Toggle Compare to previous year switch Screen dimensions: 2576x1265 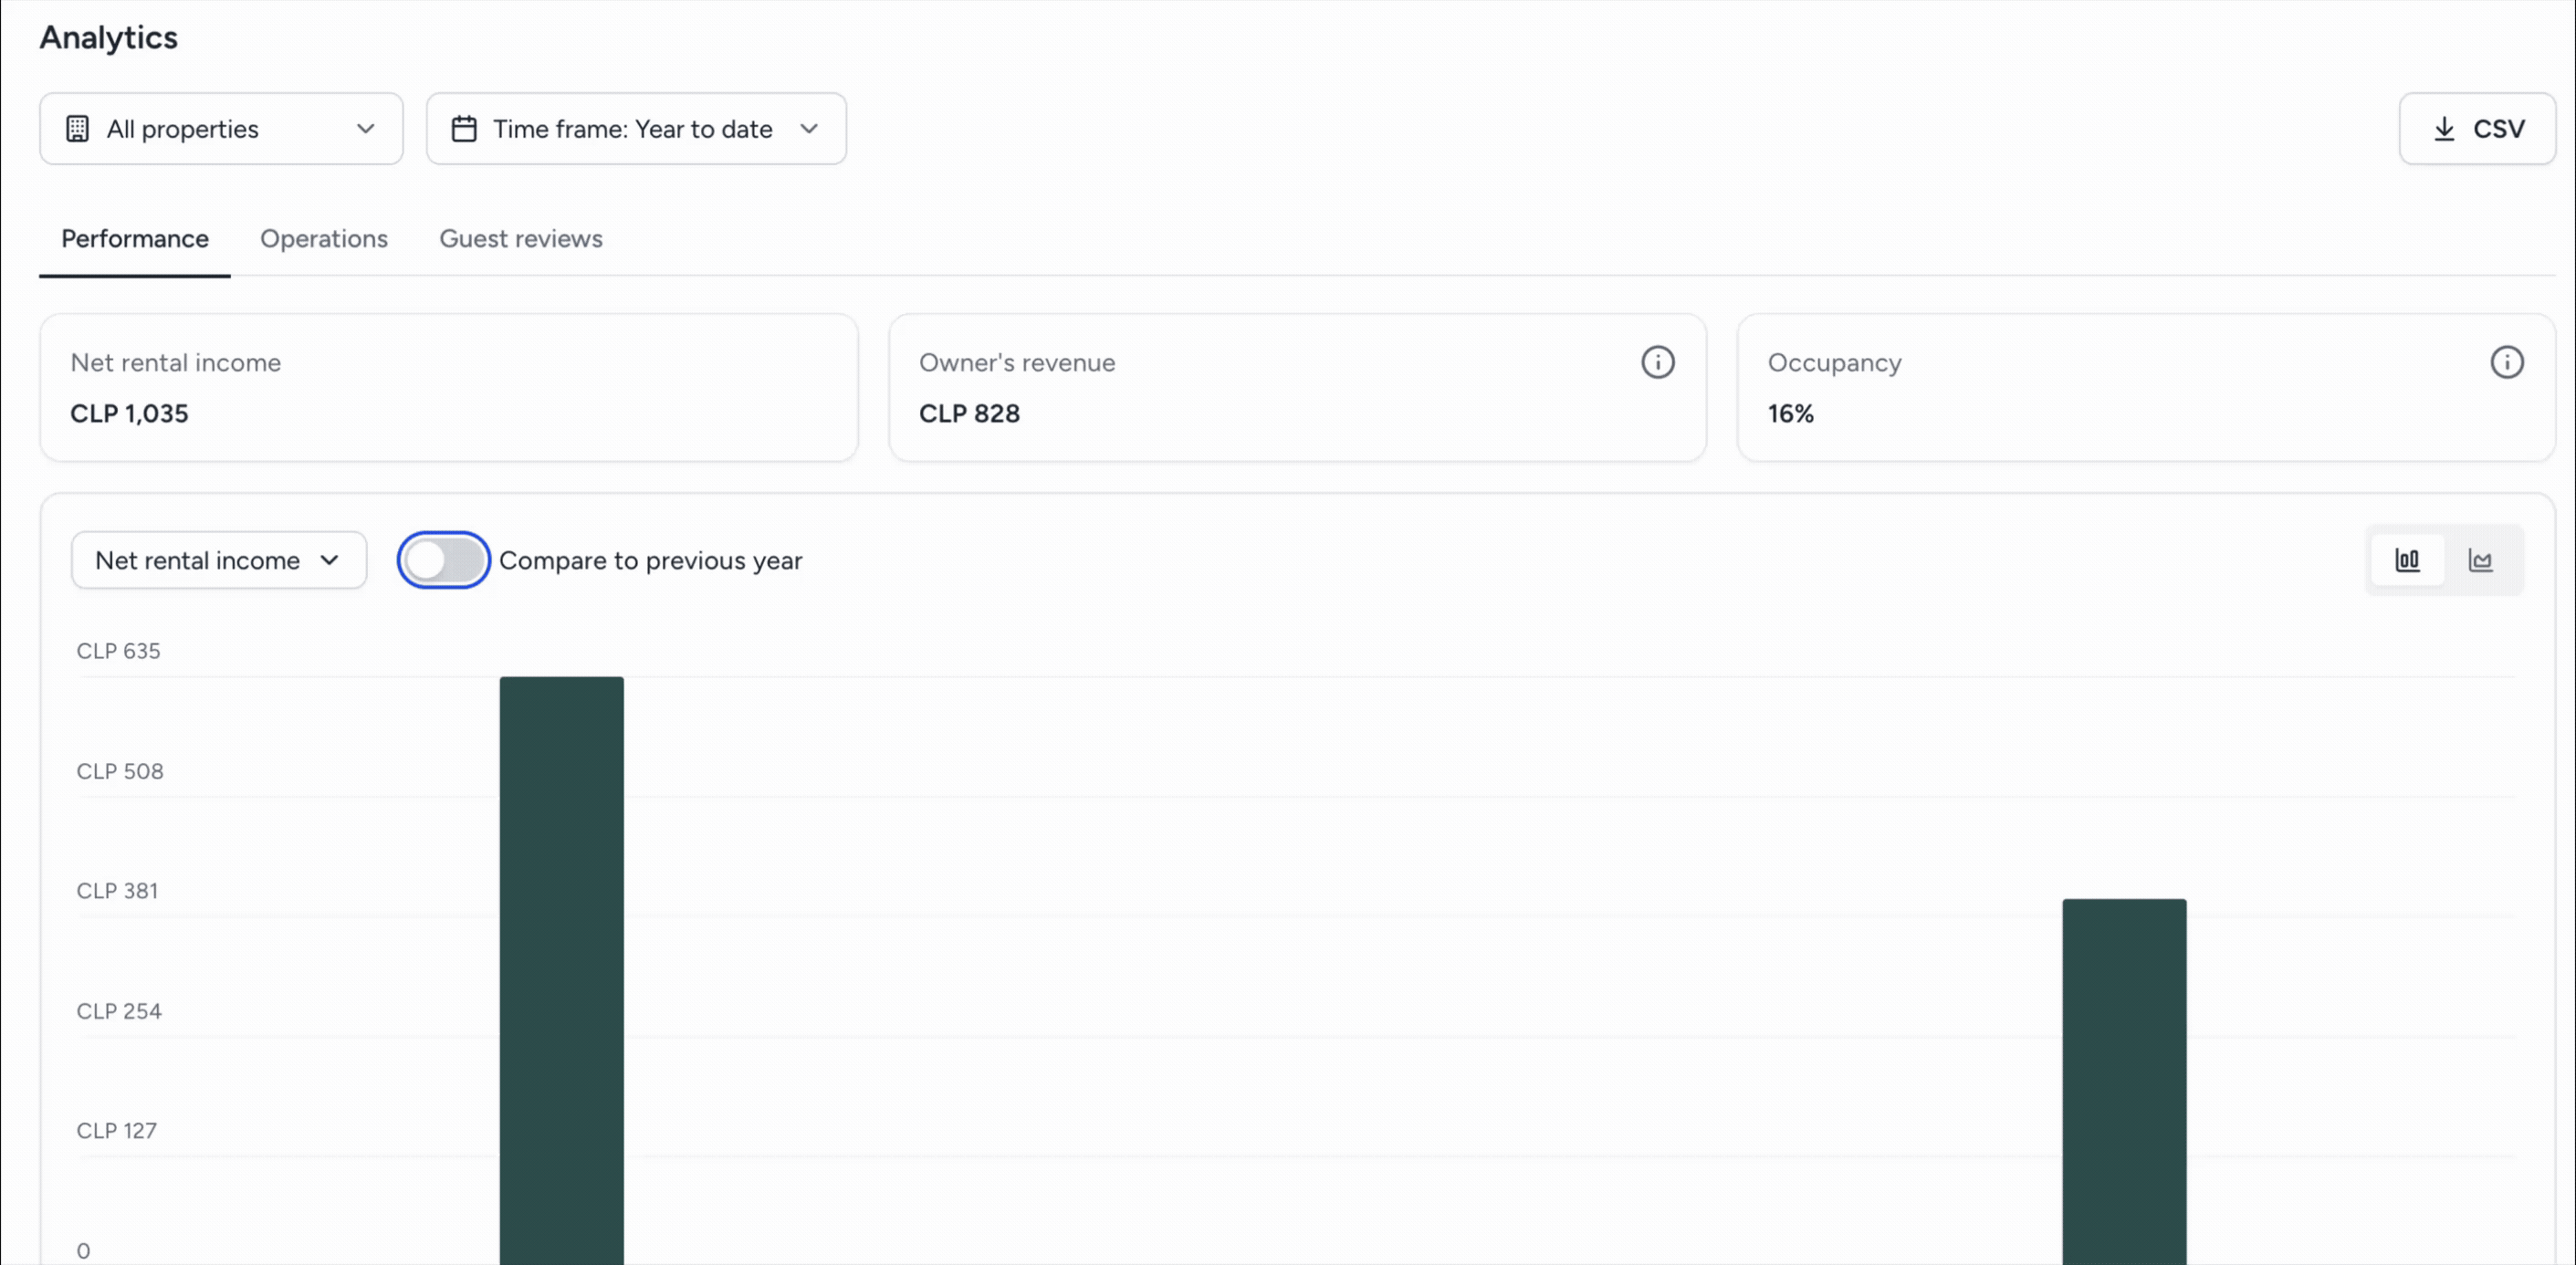click(x=443, y=560)
